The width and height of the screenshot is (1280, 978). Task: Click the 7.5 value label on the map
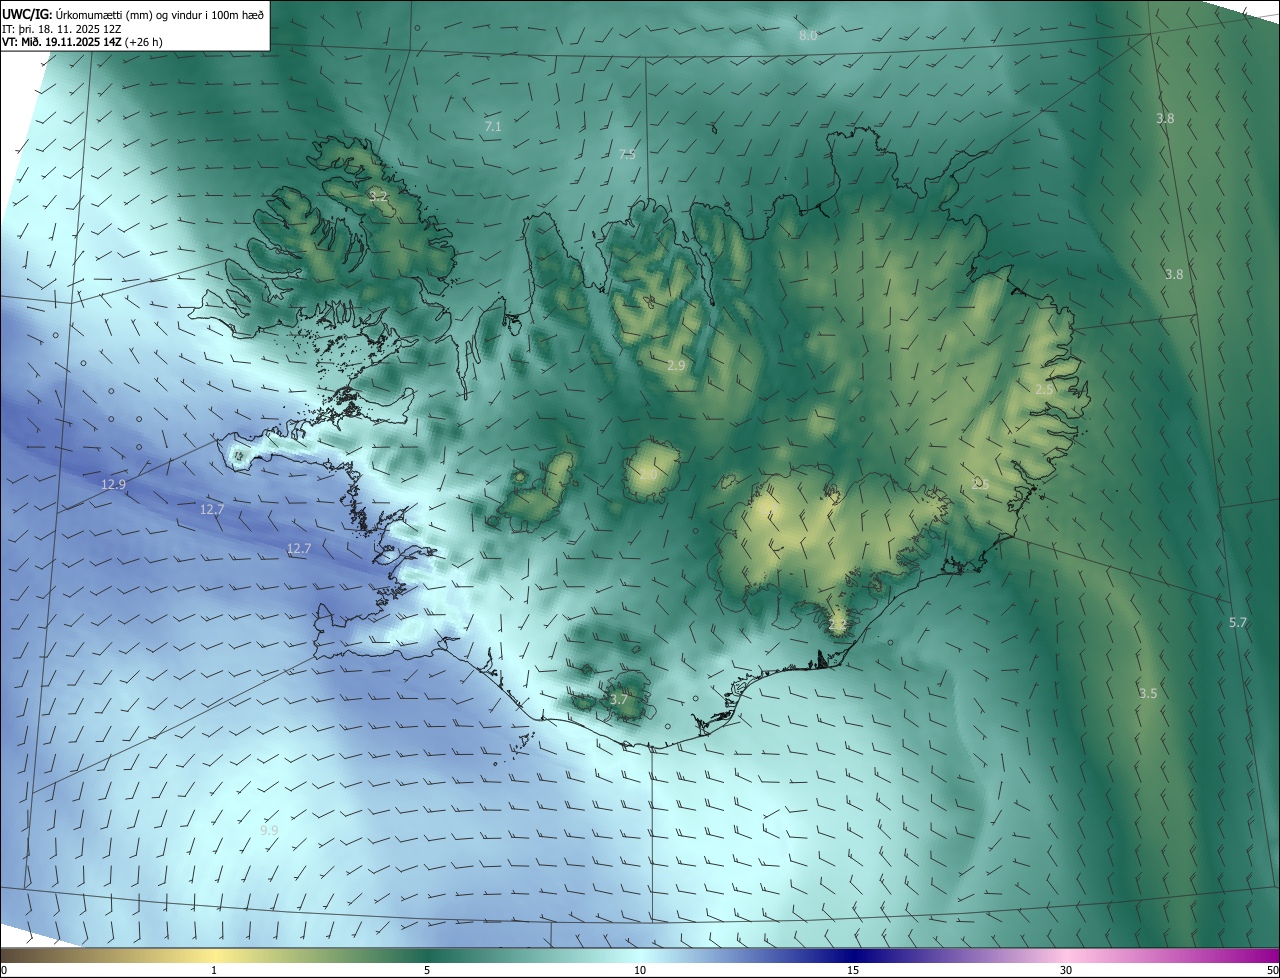pos(627,154)
